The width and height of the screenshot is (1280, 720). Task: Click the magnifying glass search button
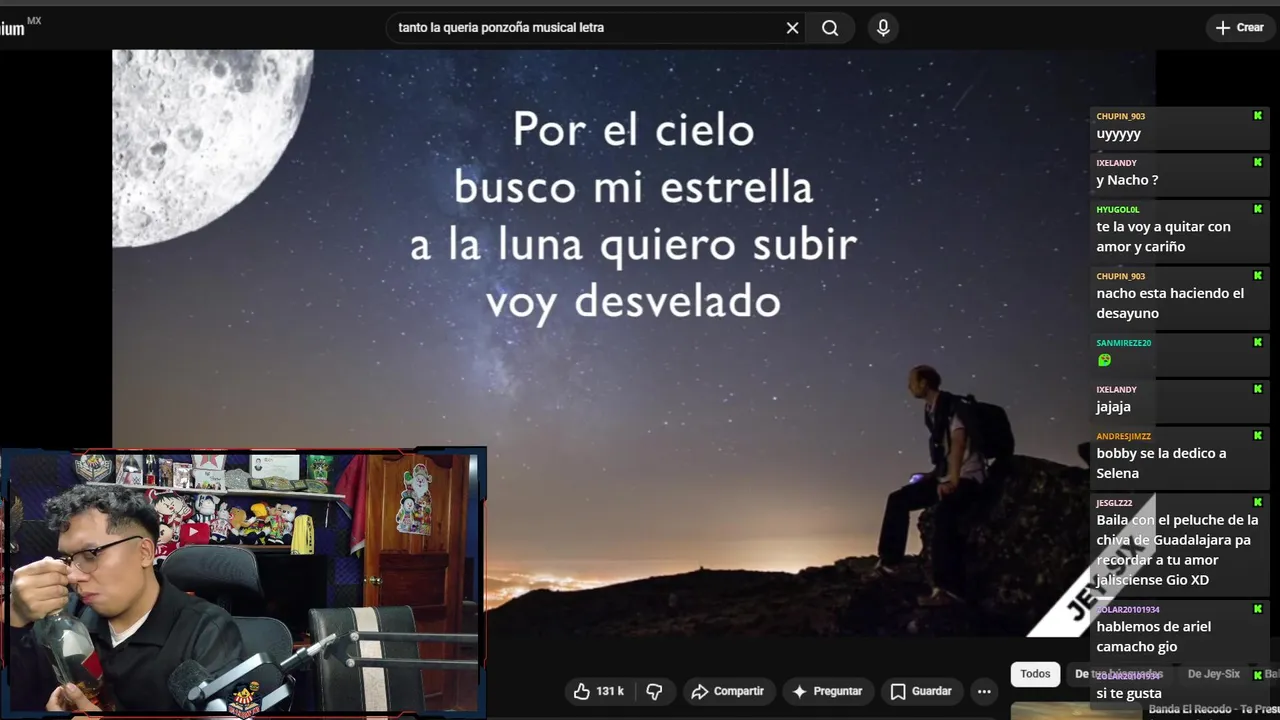(830, 28)
